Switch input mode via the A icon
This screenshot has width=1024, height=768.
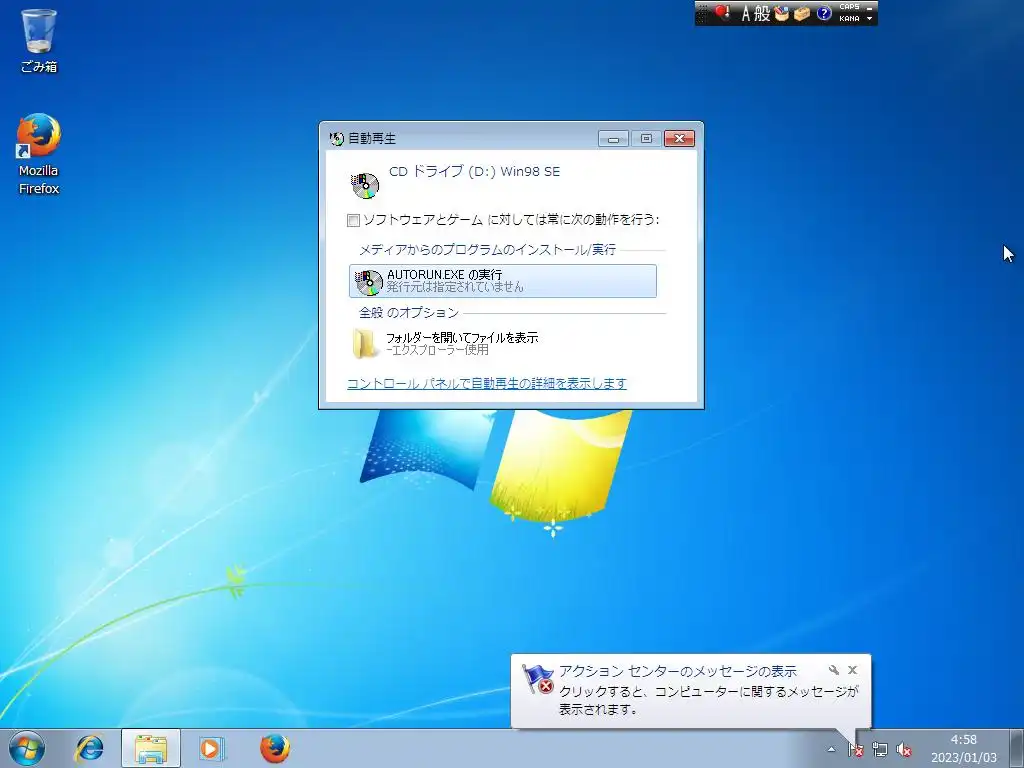click(745, 13)
